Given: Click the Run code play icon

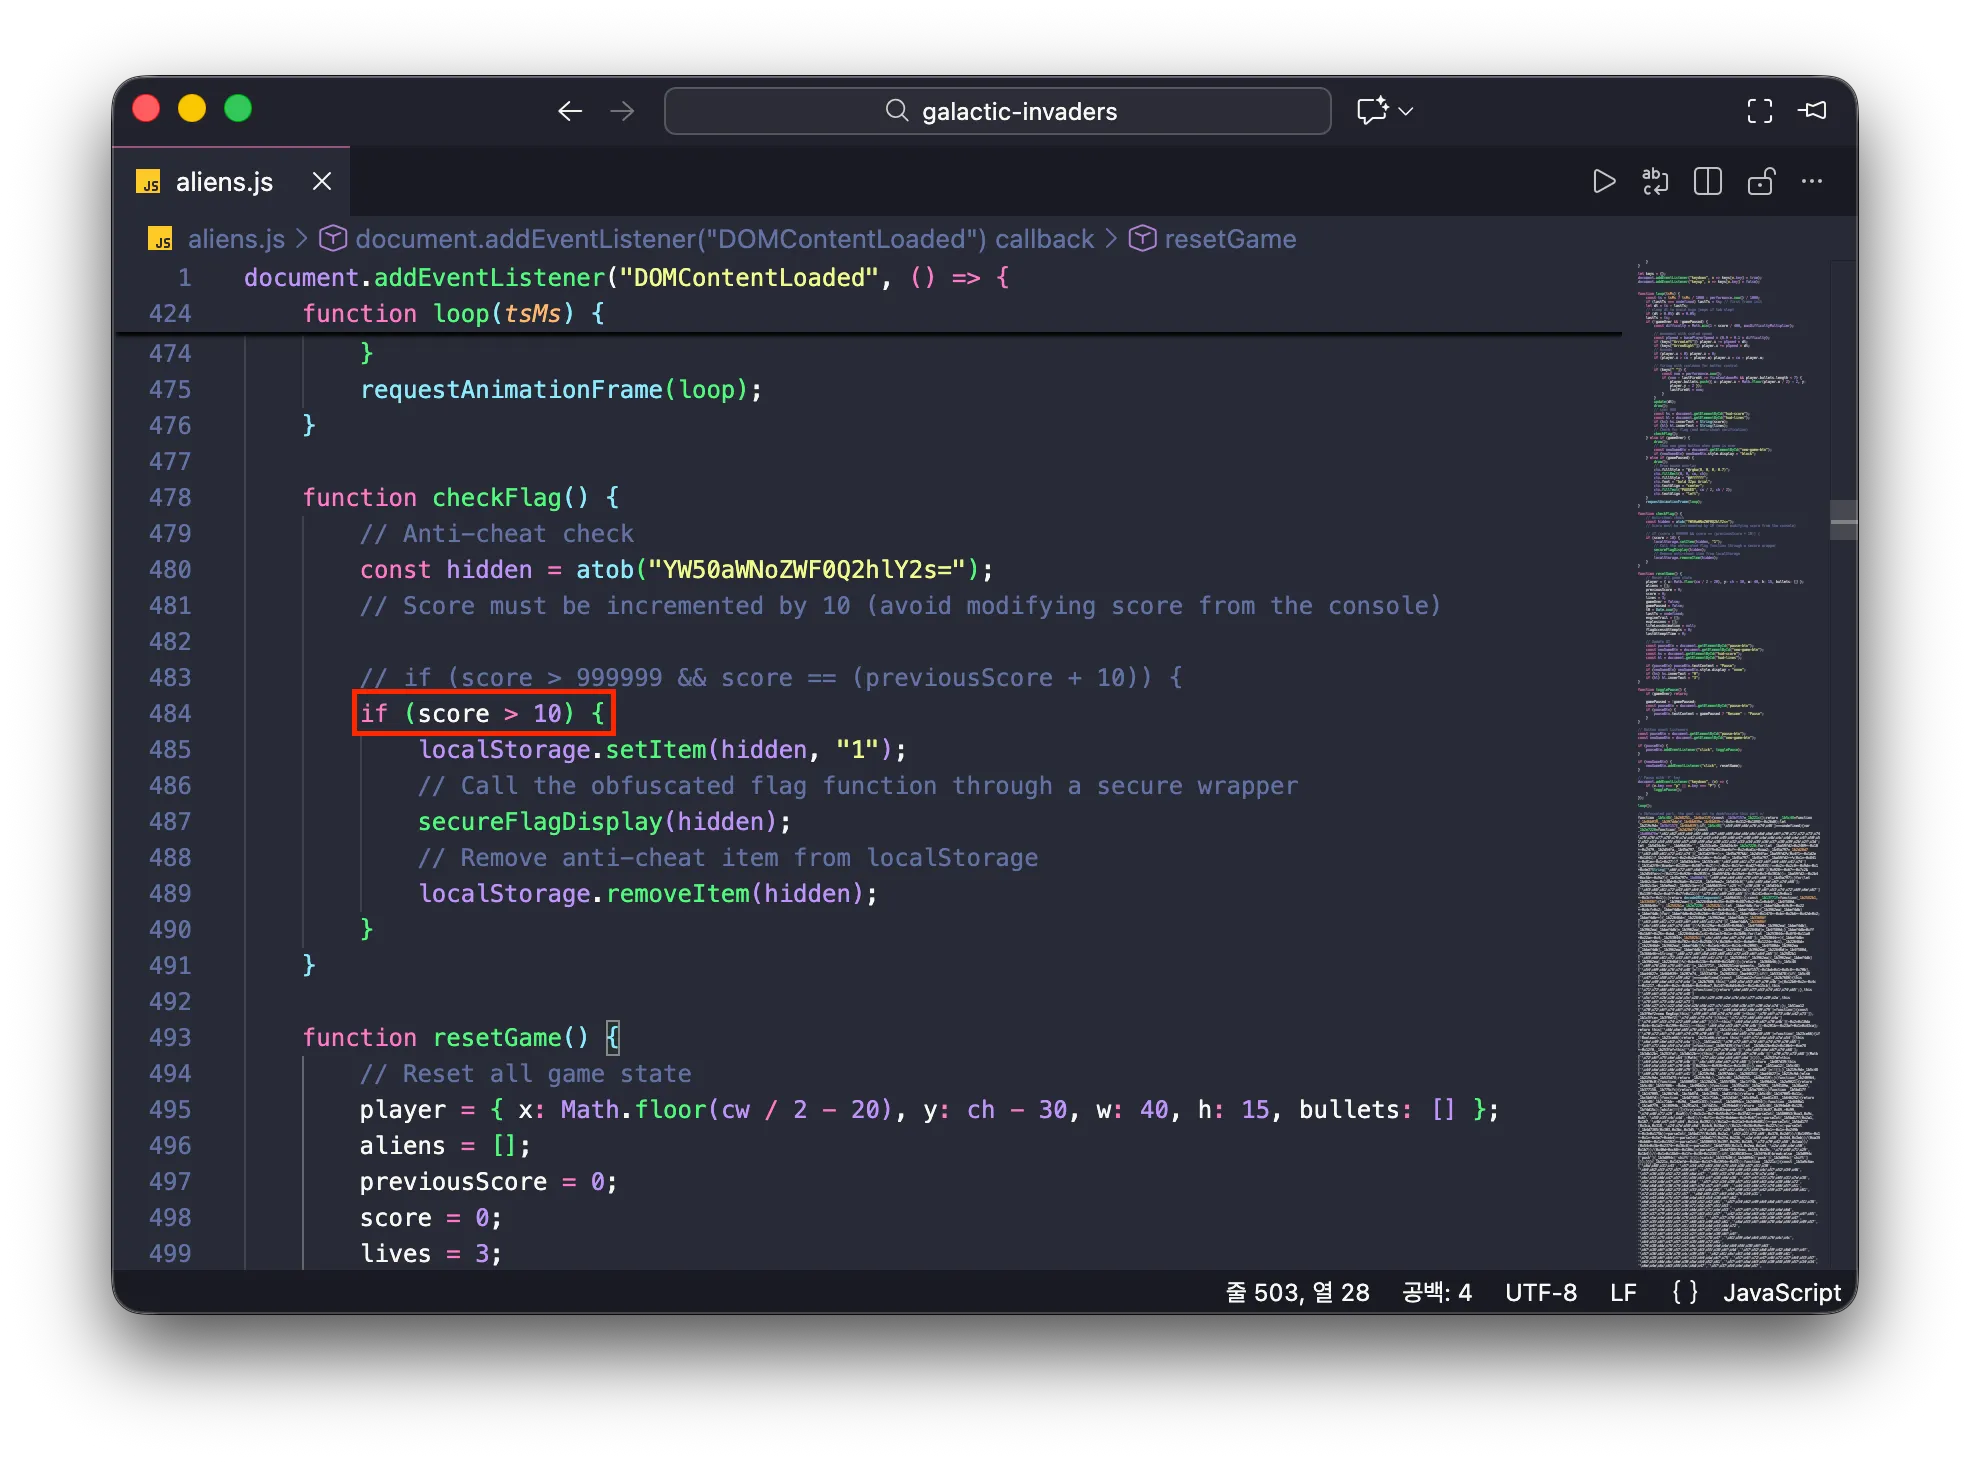Looking at the screenshot, I should click(x=1603, y=181).
